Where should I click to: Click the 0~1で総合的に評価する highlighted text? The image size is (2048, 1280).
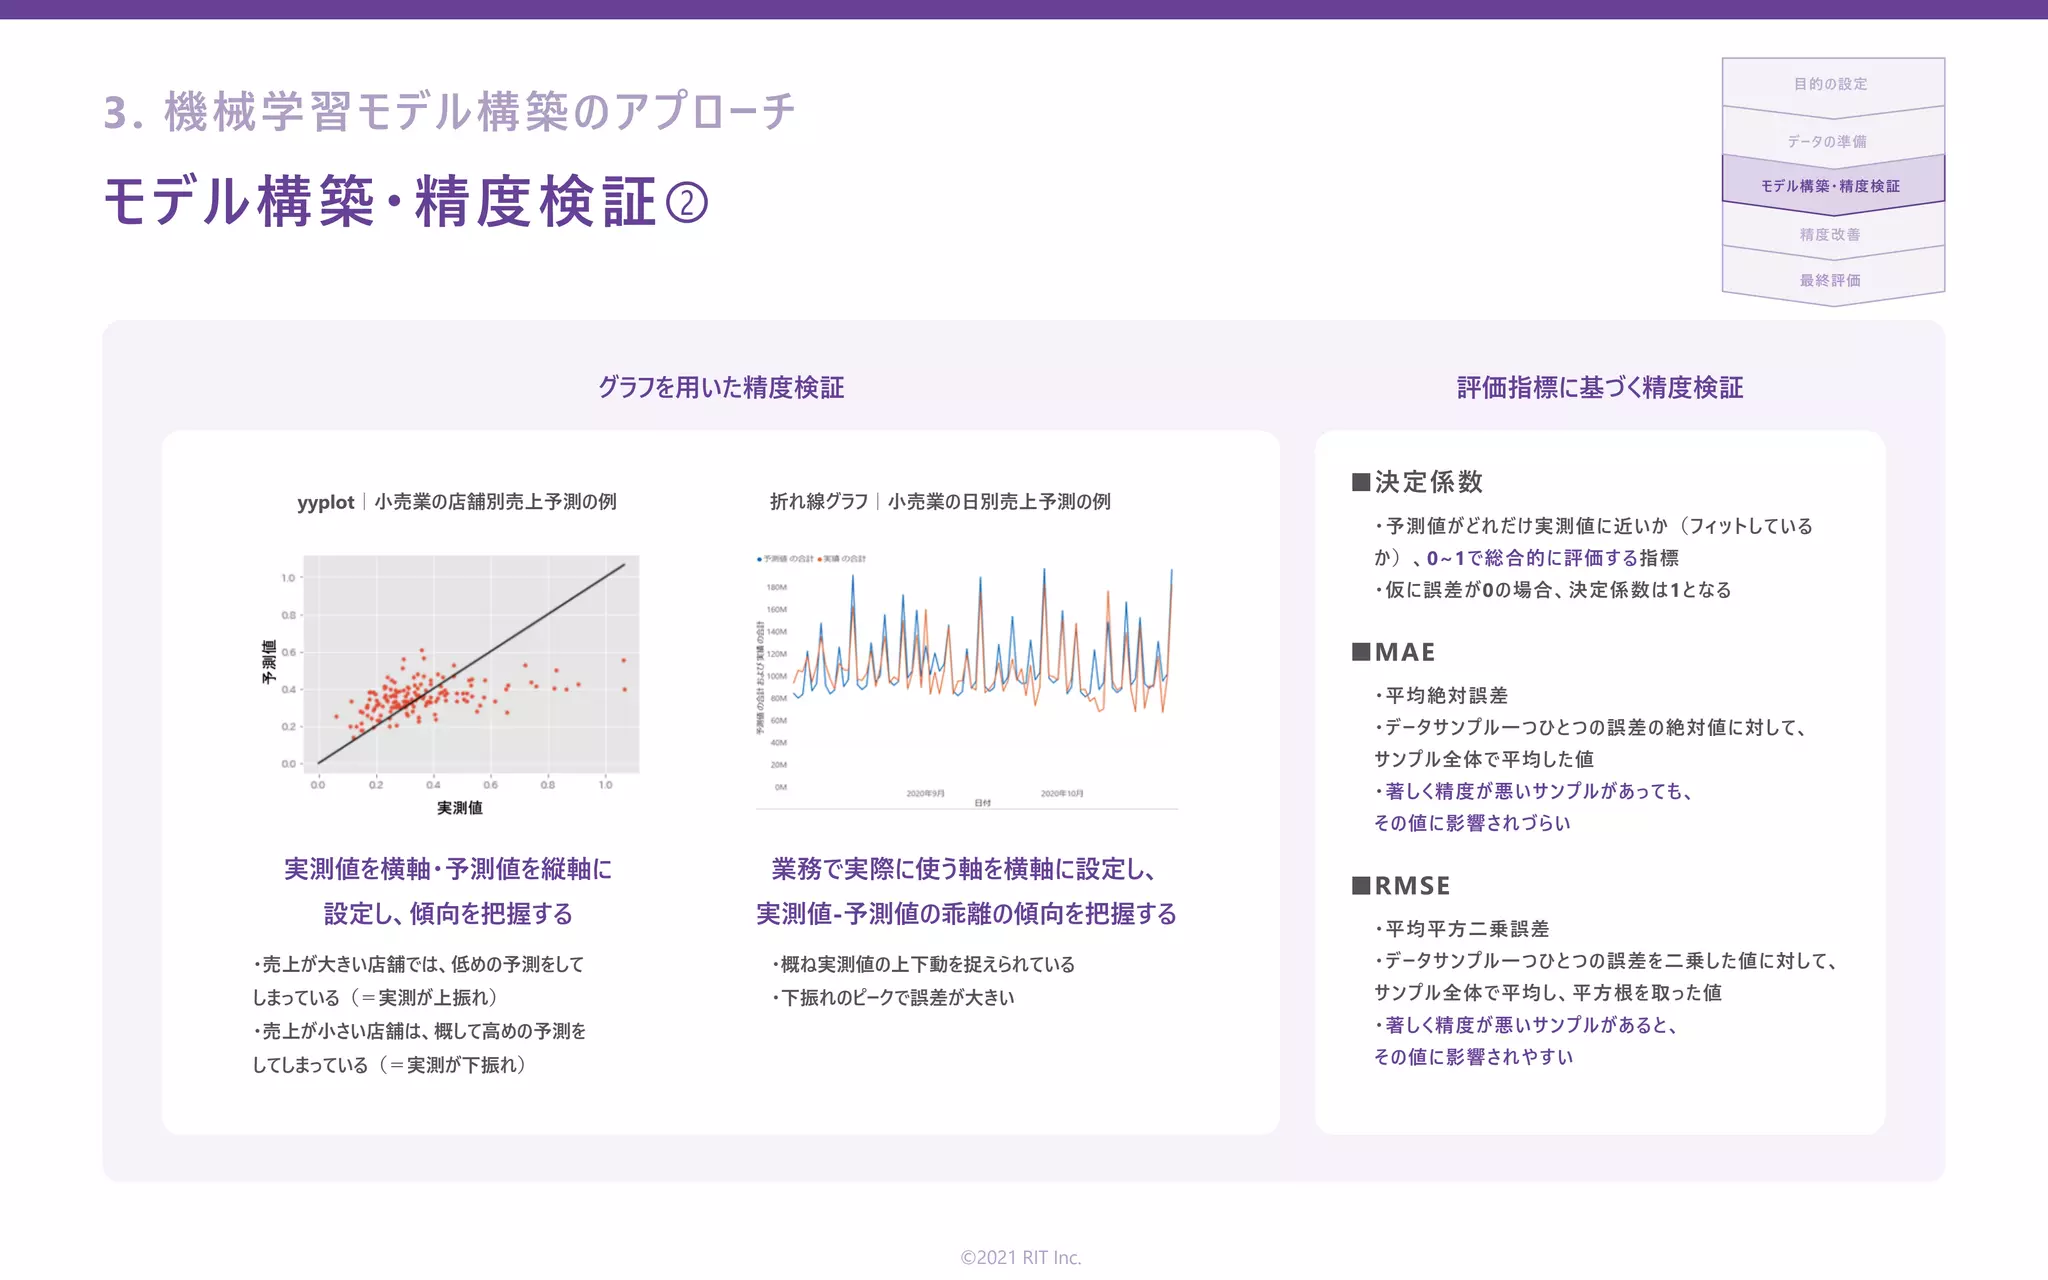tap(1531, 558)
